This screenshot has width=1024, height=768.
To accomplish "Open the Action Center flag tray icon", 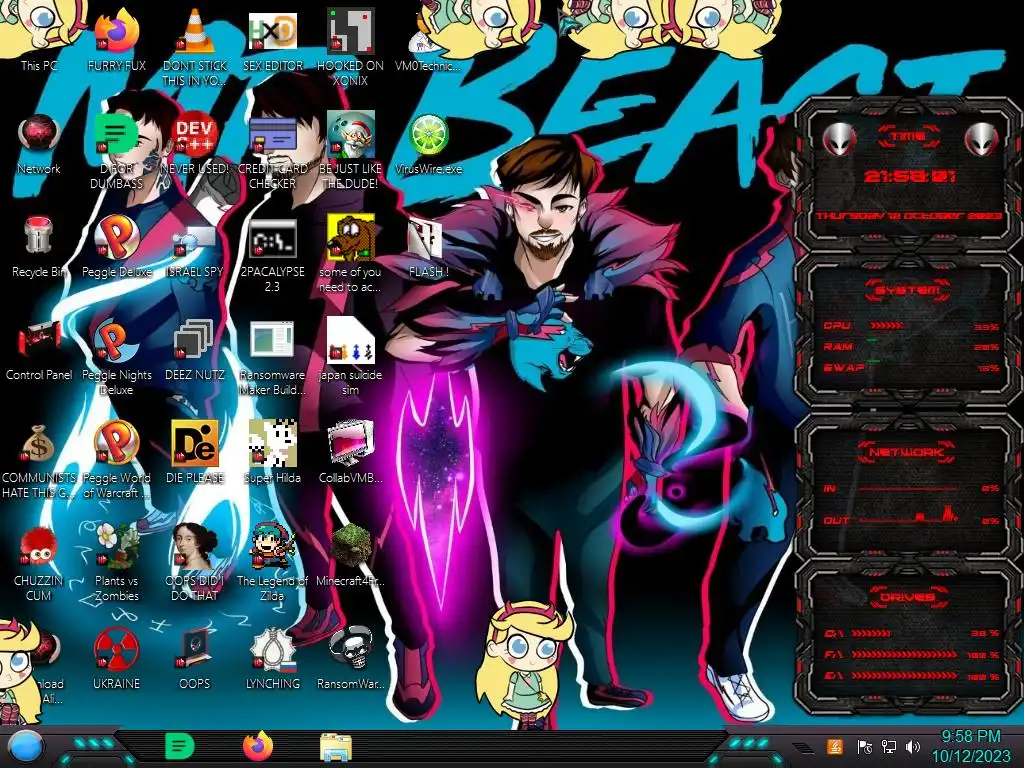I will click(865, 746).
